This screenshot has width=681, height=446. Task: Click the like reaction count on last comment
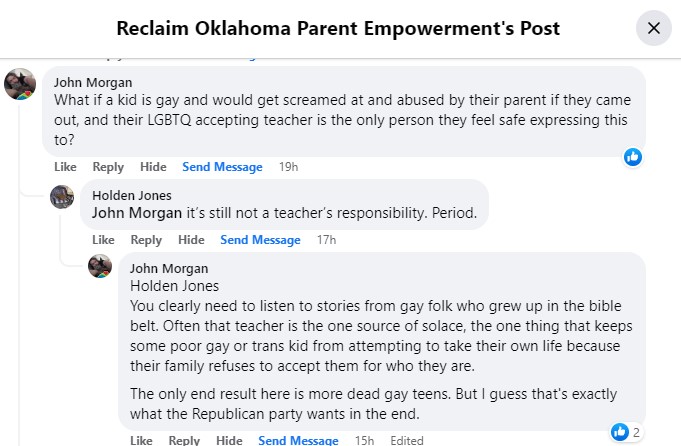[x=623, y=432]
